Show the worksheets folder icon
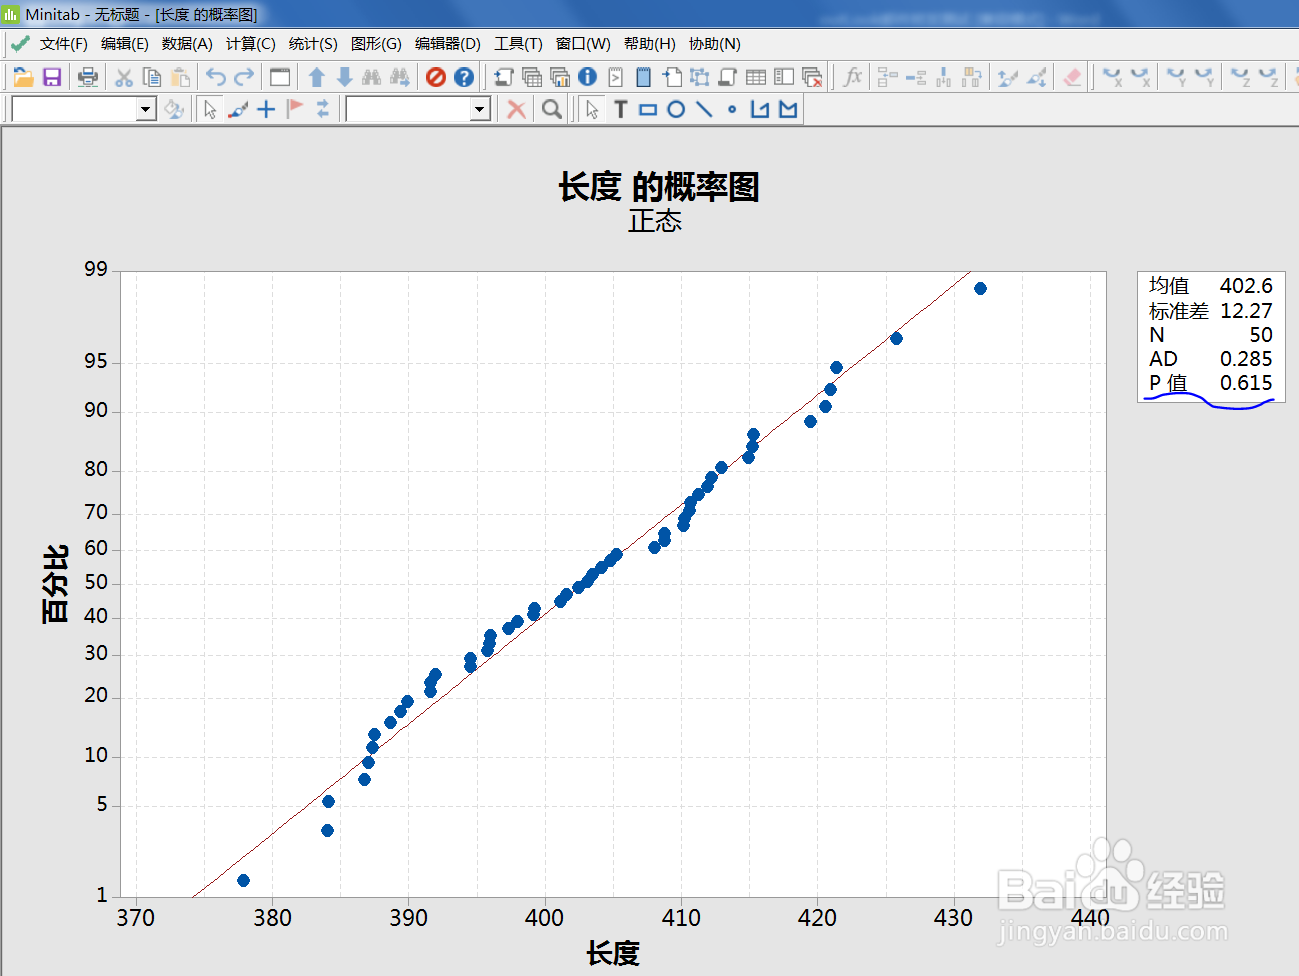This screenshot has height=976, width=1299. (532, 77)
